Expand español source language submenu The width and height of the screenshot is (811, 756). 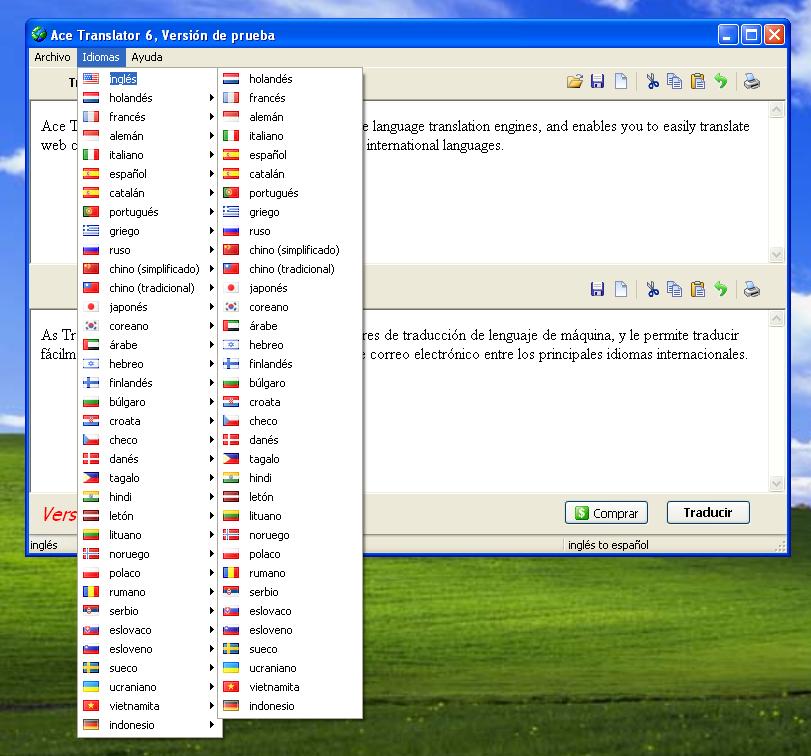[149, 174]
